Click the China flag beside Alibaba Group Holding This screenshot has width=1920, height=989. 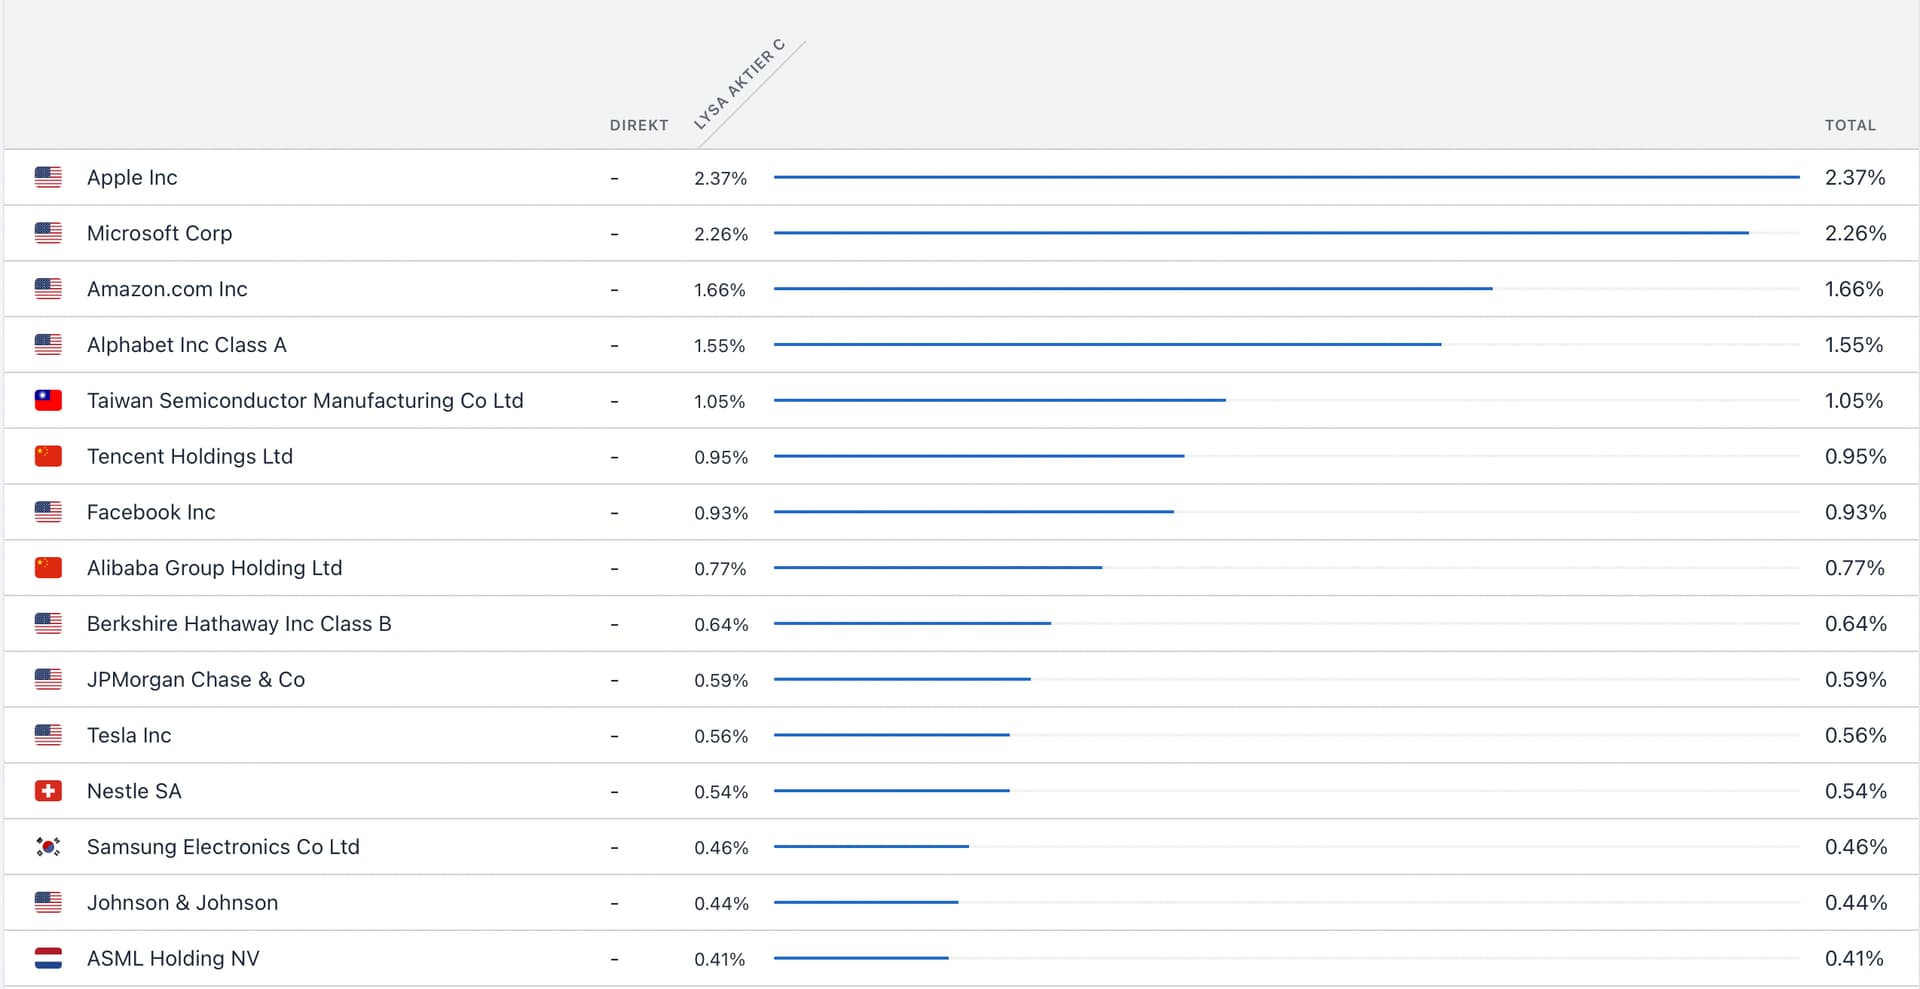pos(48,568)
